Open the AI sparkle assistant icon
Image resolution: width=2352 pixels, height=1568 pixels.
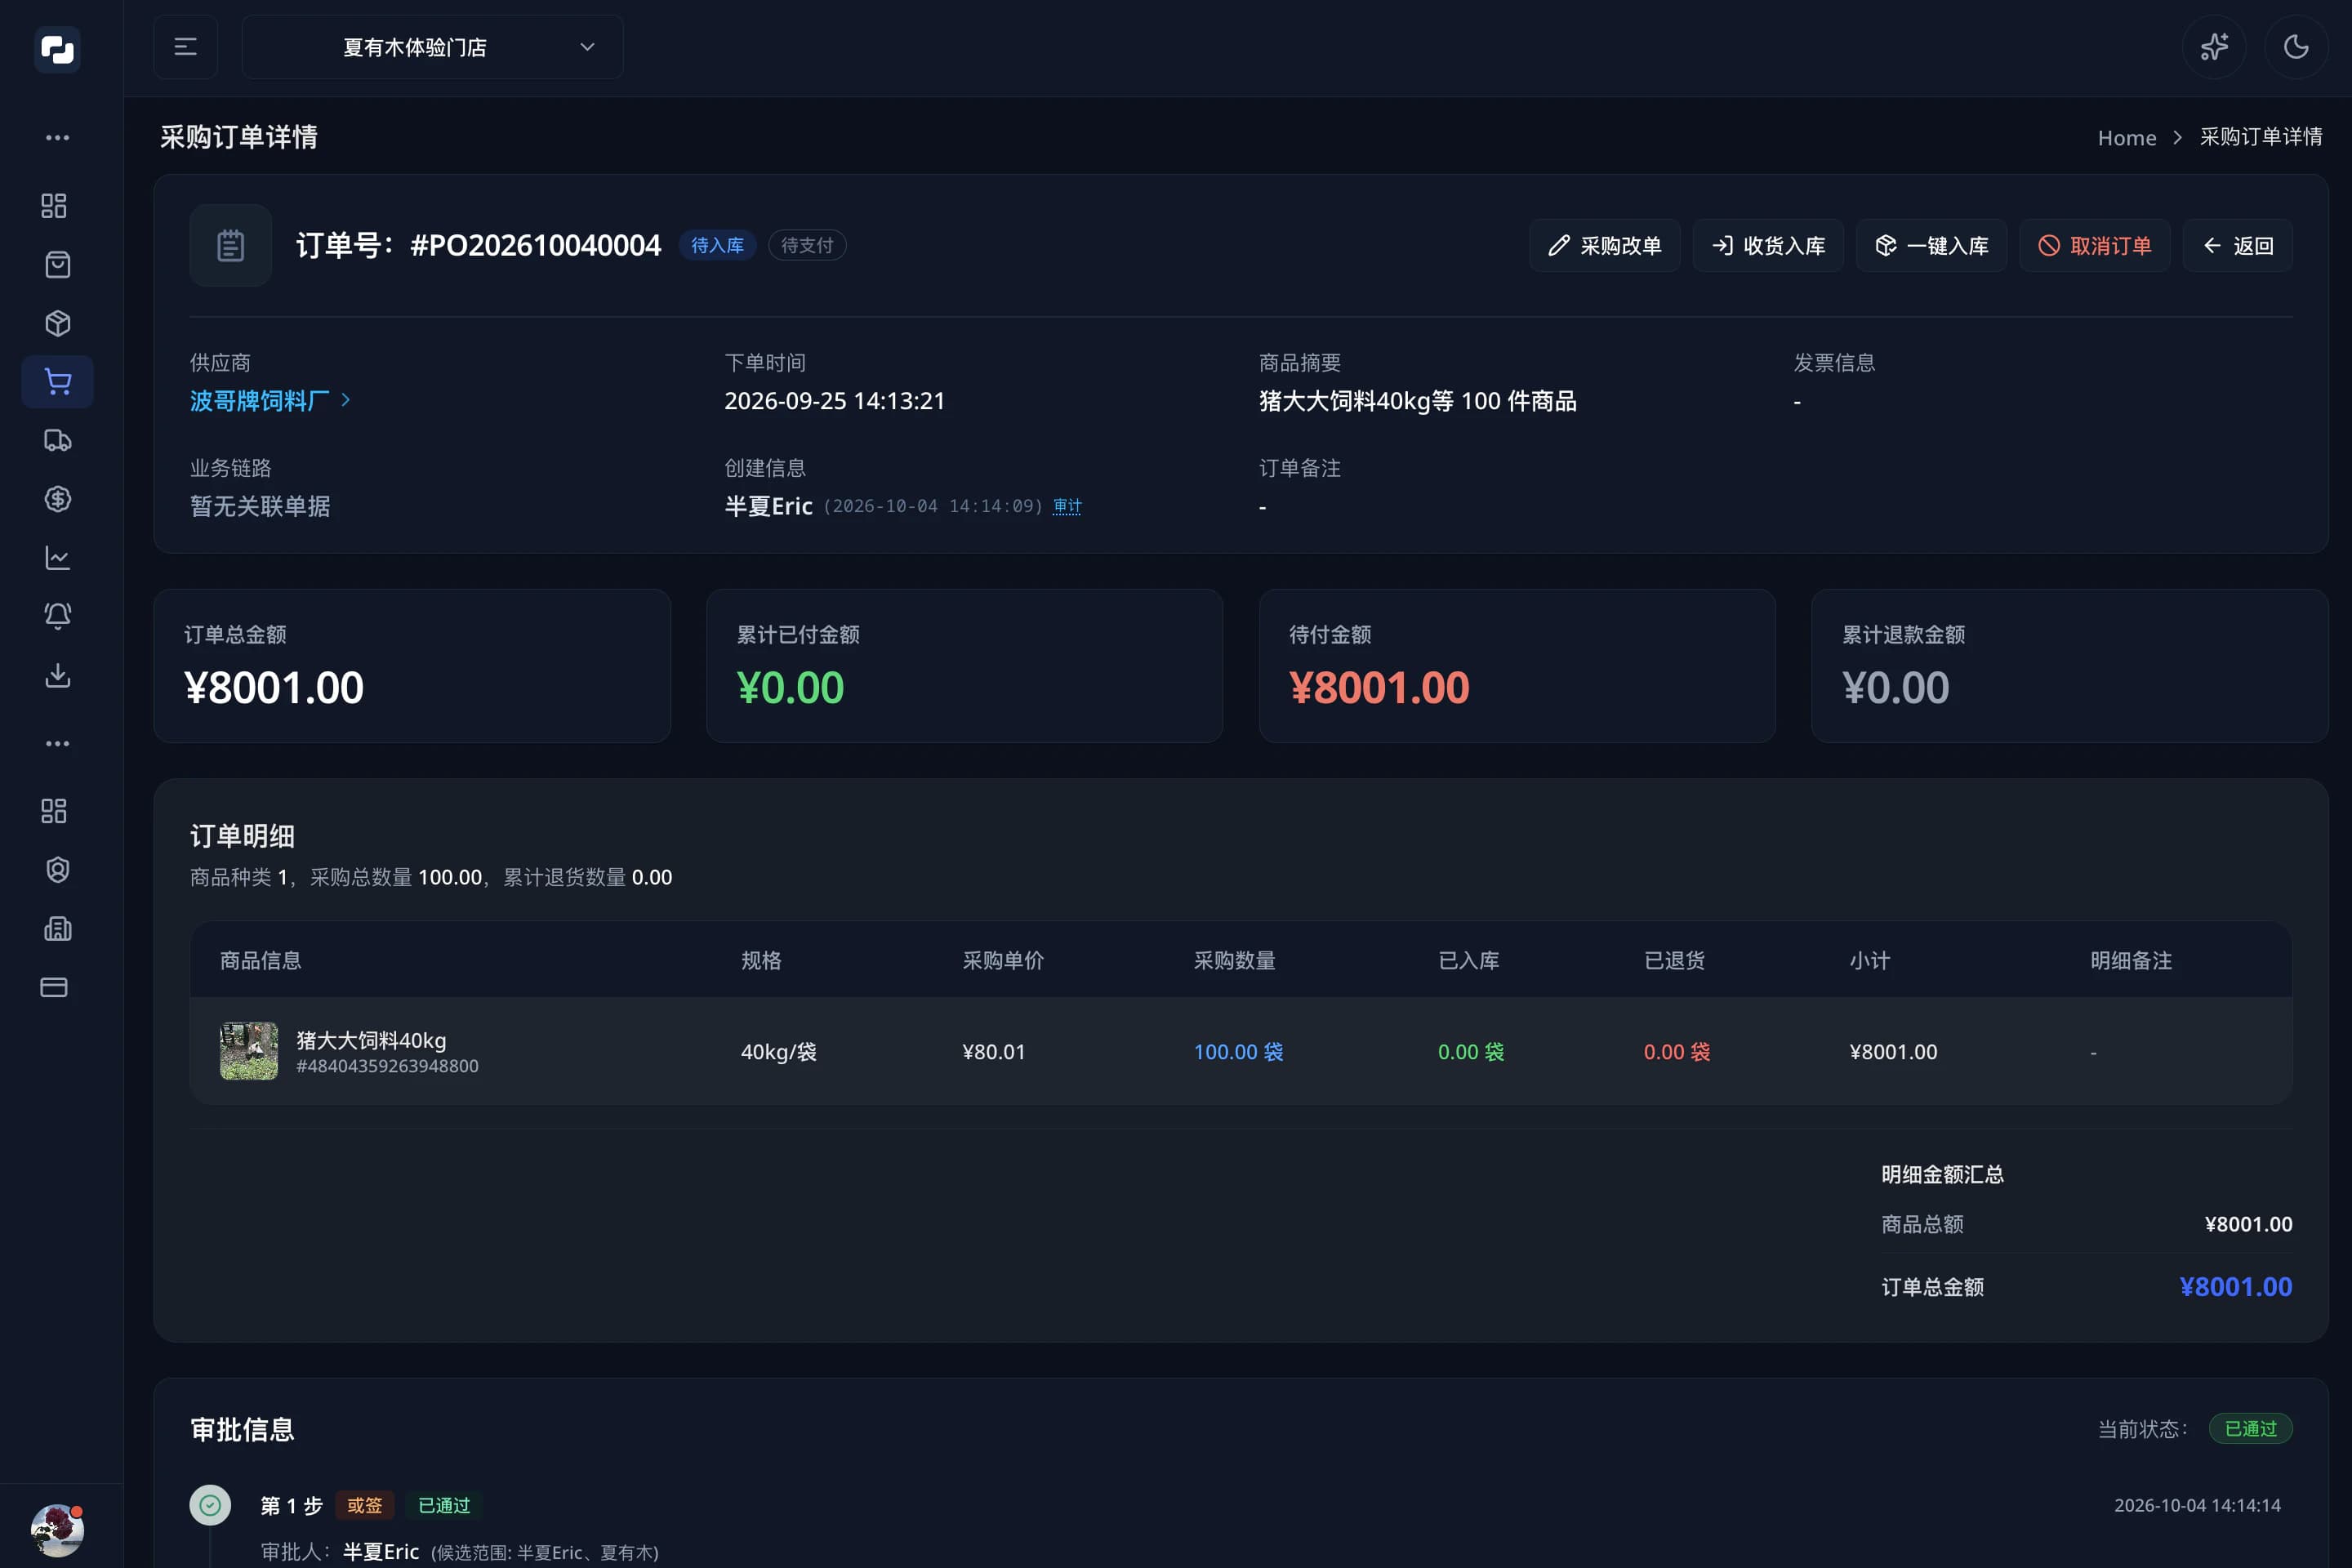[x=2214, y=47]
